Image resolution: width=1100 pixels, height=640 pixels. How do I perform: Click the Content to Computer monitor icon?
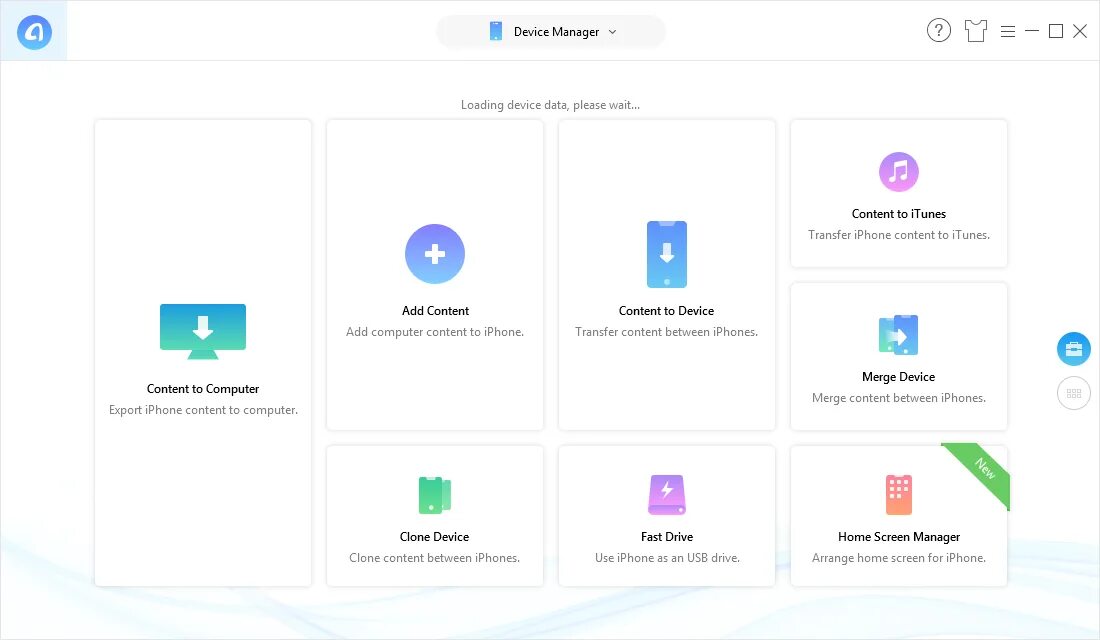[203, 331]
